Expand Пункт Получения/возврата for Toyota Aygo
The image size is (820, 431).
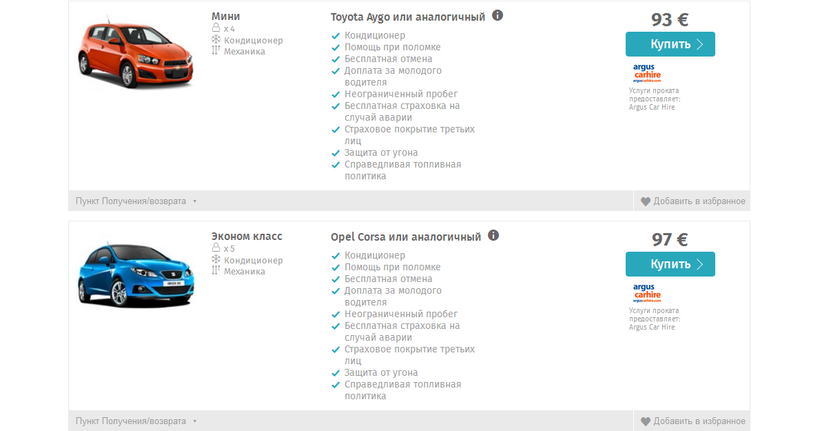136,201
